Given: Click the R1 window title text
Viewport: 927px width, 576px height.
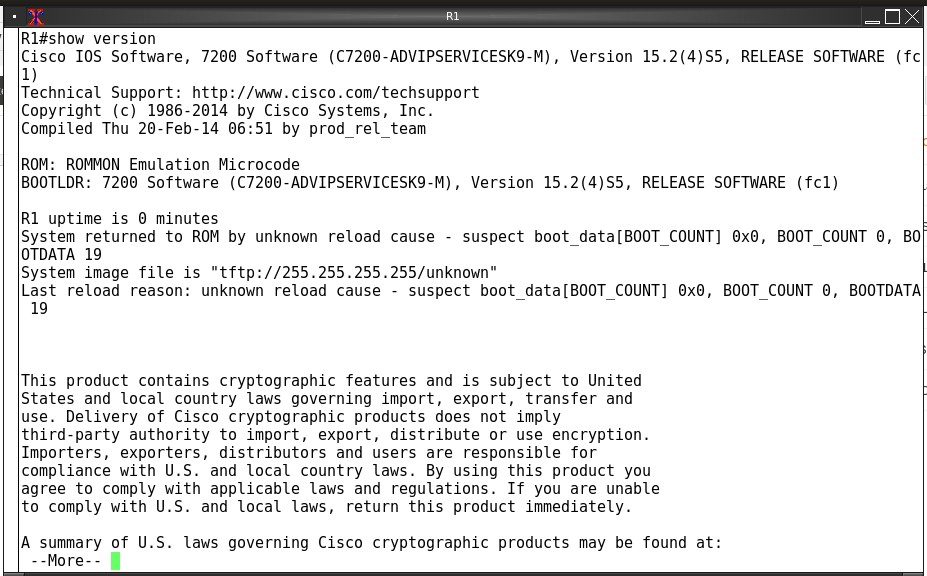Looking at the screenshot, I should coord(452,17).
